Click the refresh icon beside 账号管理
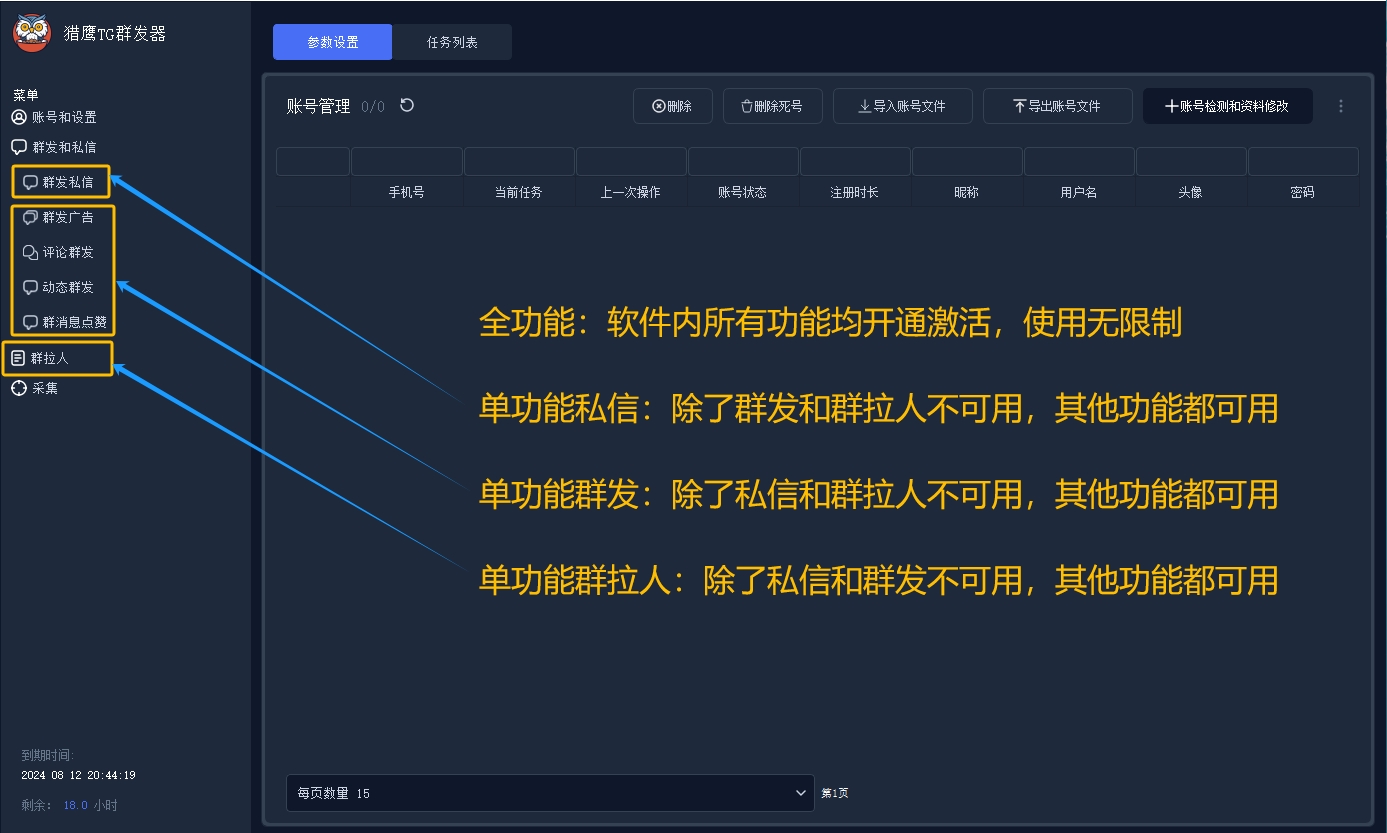Image resolution: width=1387 pixels, height=833 pixels. point(407,105)
